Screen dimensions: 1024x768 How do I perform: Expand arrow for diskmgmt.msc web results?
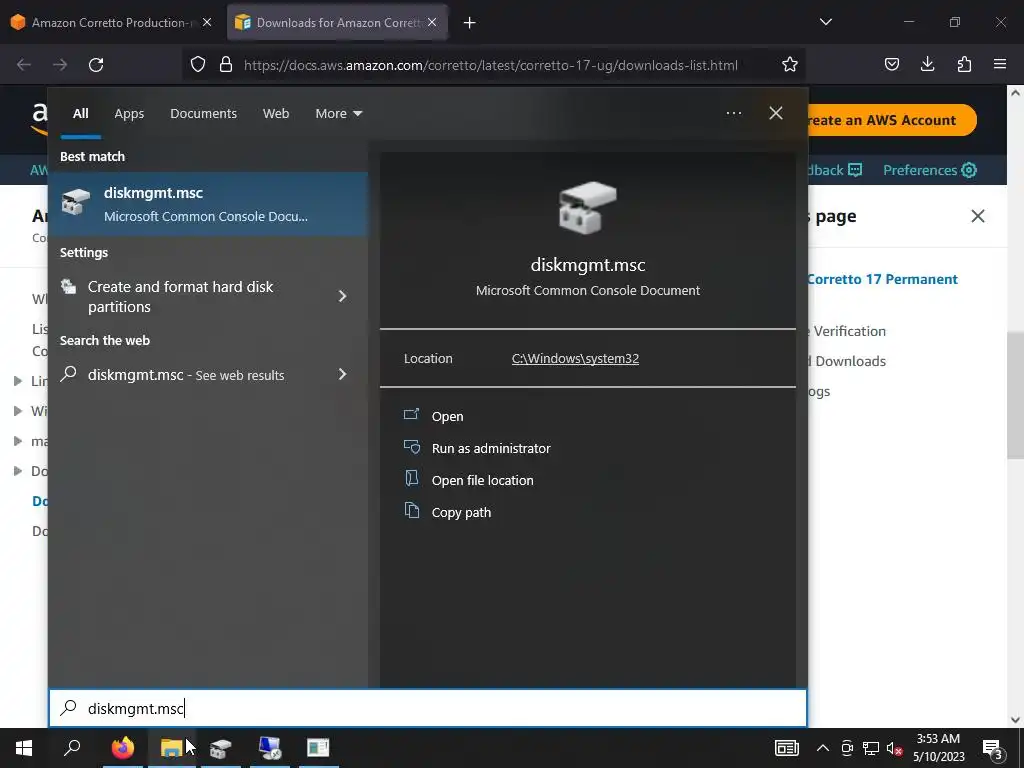(342, 374)
